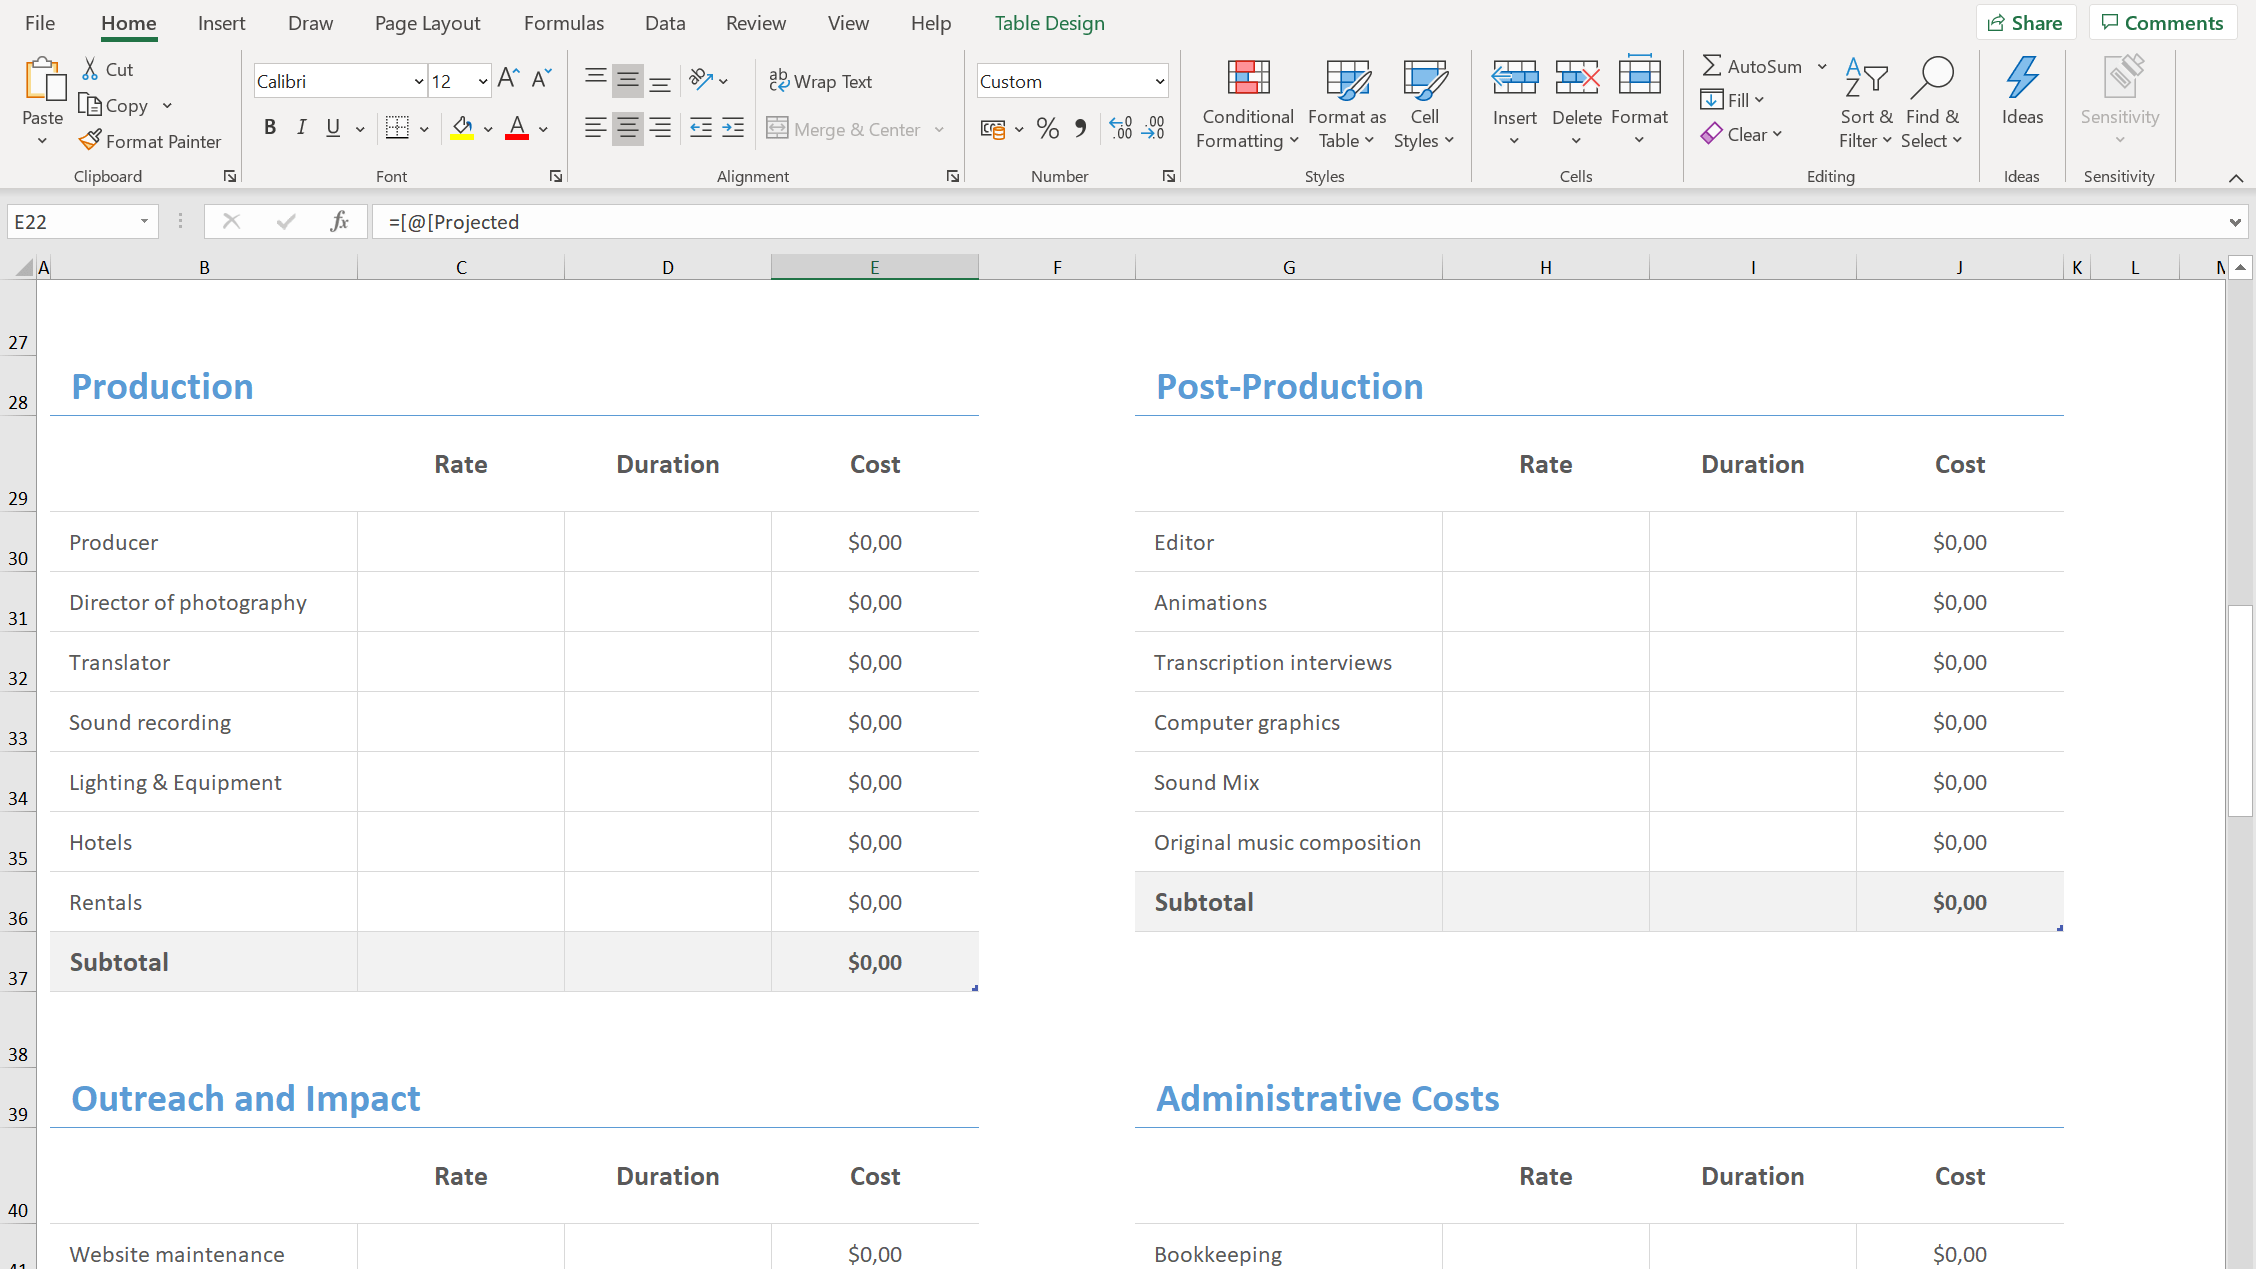Expand the AutoSum dropdown arrow
Viewport: 2256px width, 1269px height.
(x=1822, y=67)
